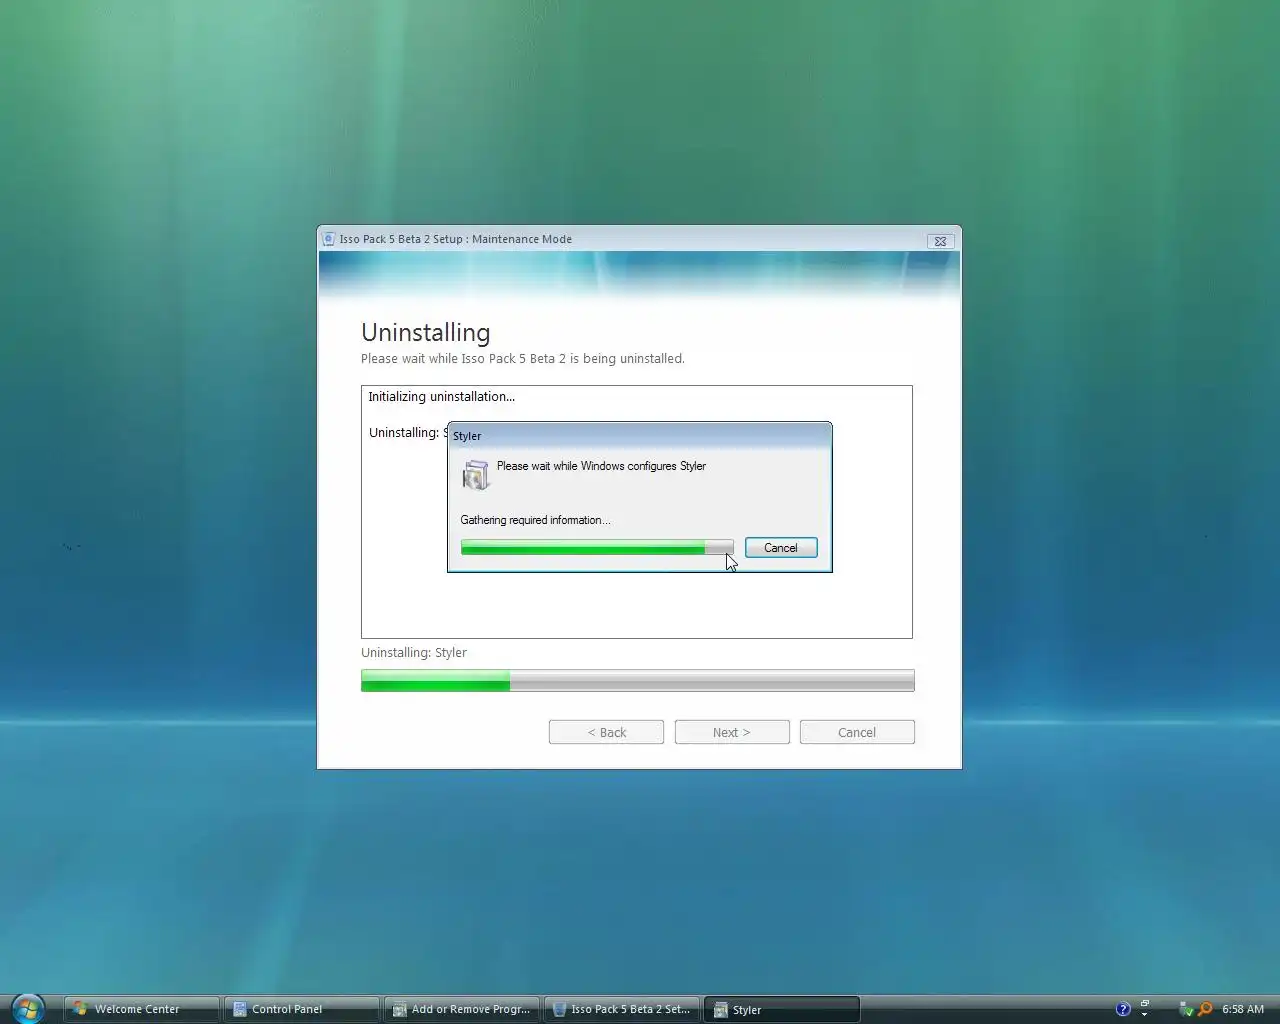The height and width of the screenshot is (1024, 1280).
Task: Click the Cancel button in Isso Pack setup
Action: (x=857, y=732)
